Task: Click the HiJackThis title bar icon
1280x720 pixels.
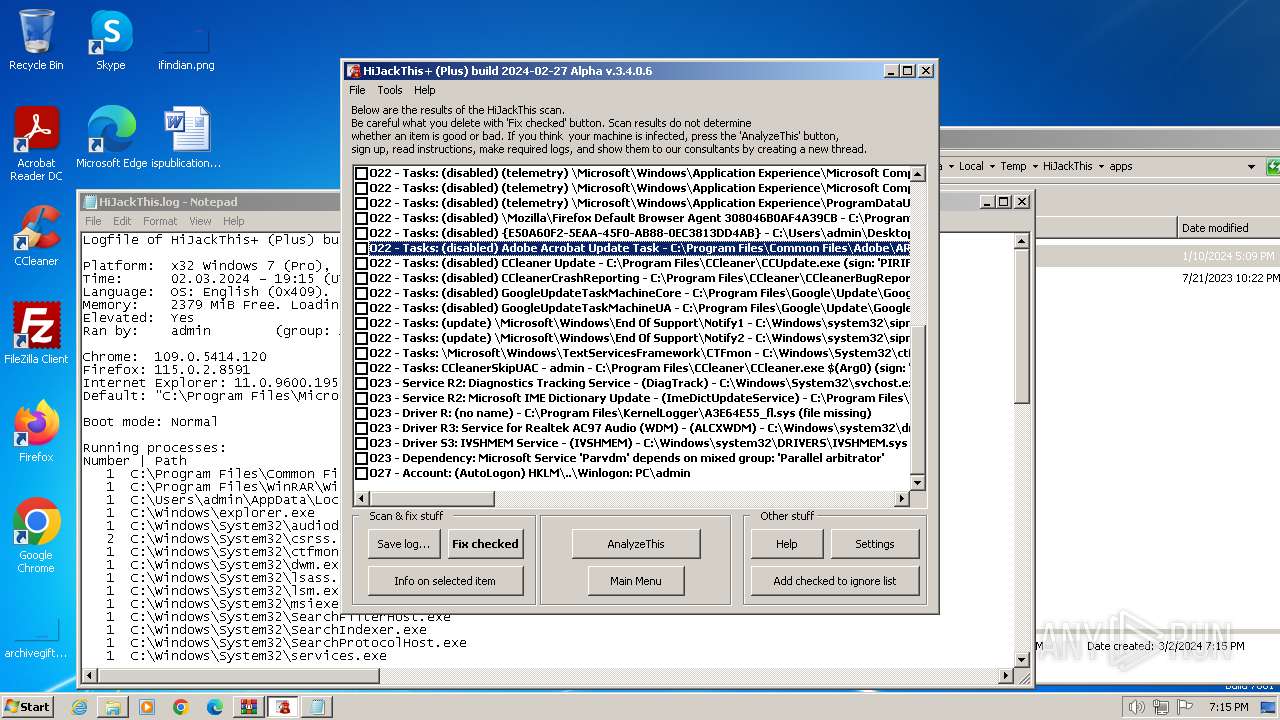Action: (353, 71)
